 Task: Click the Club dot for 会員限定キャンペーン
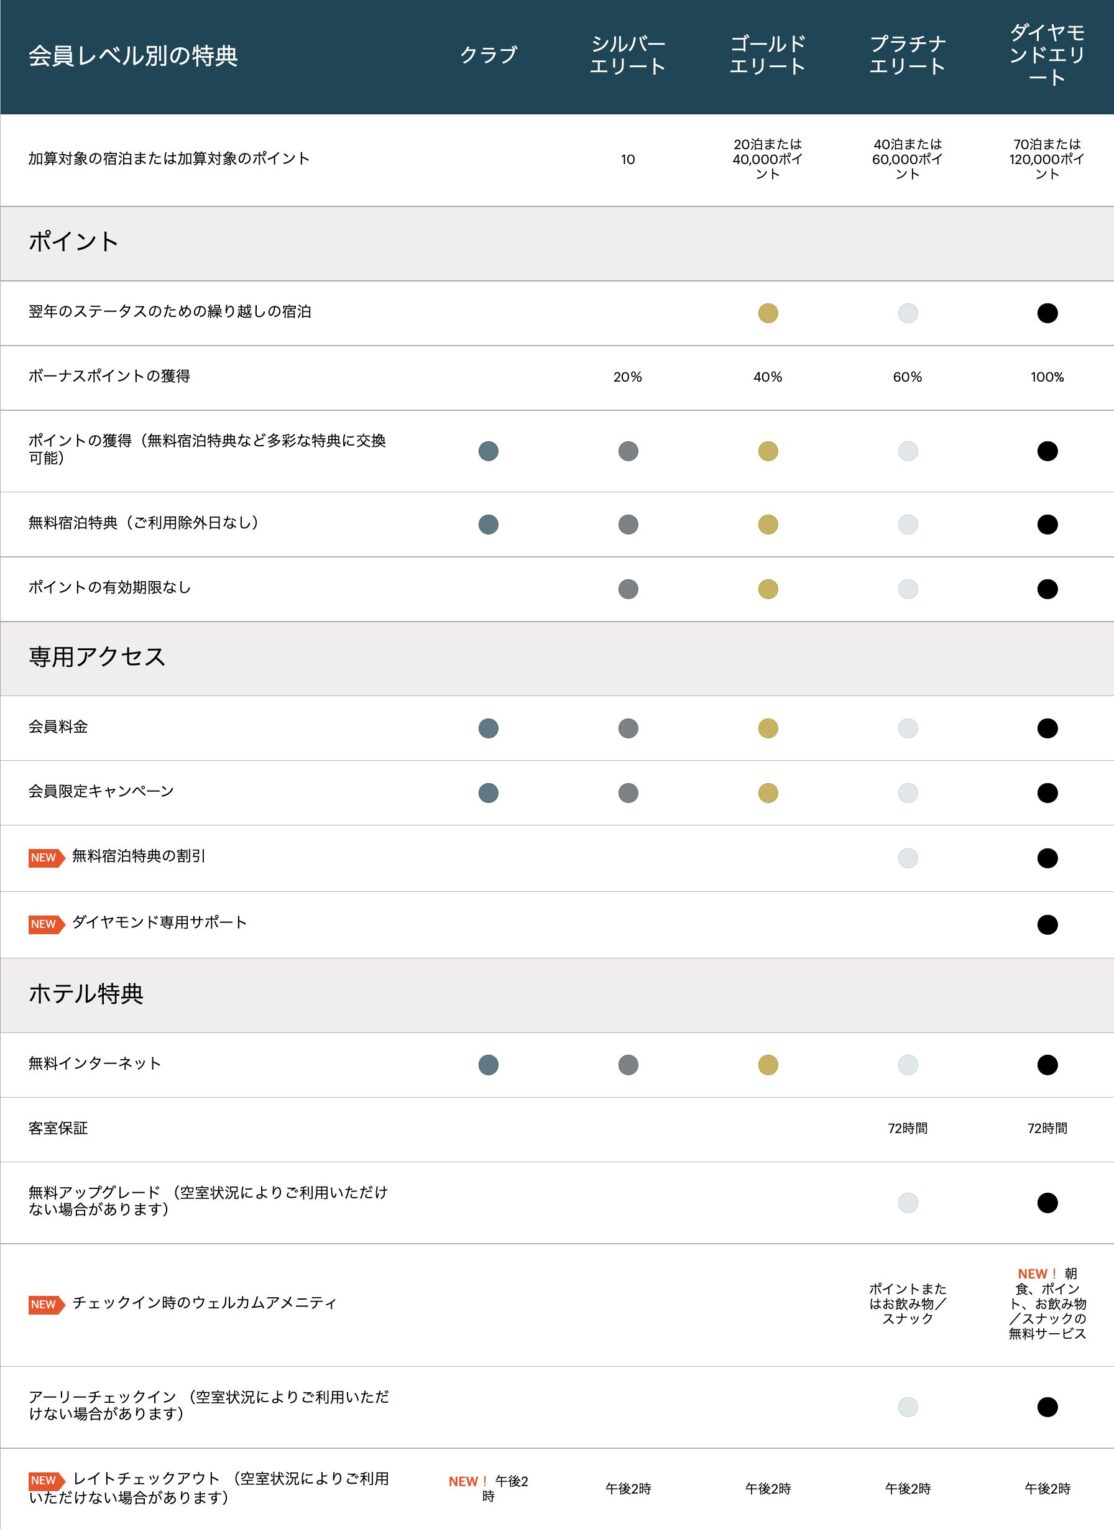pyautogui.click(x=488, y=793)
